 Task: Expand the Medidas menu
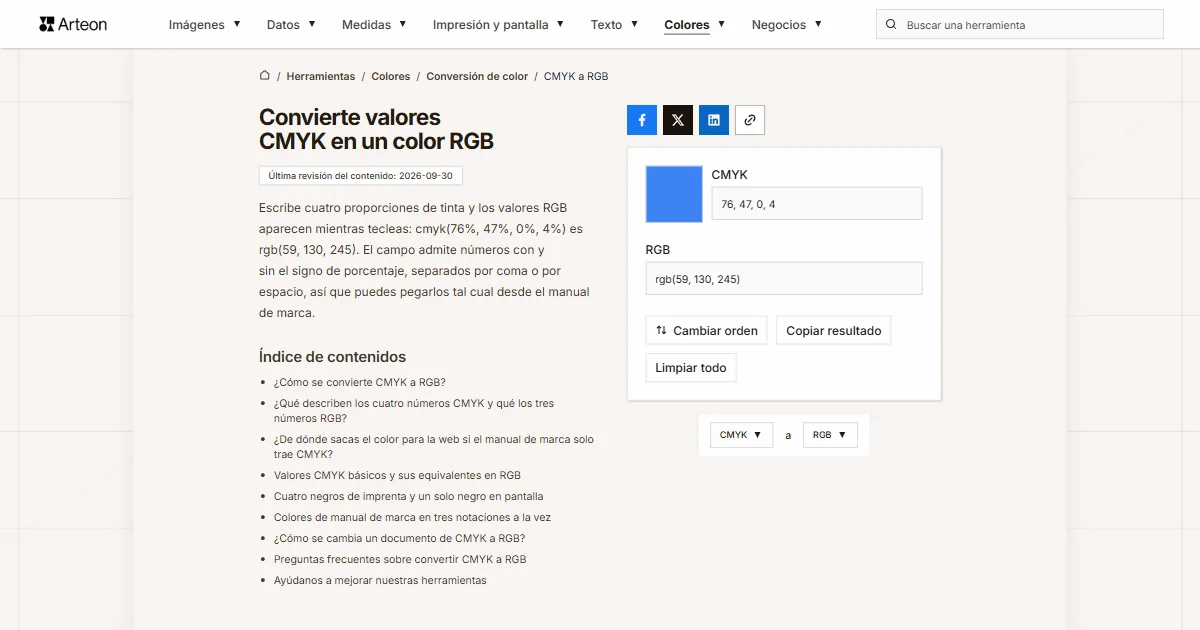pos(374,24)
